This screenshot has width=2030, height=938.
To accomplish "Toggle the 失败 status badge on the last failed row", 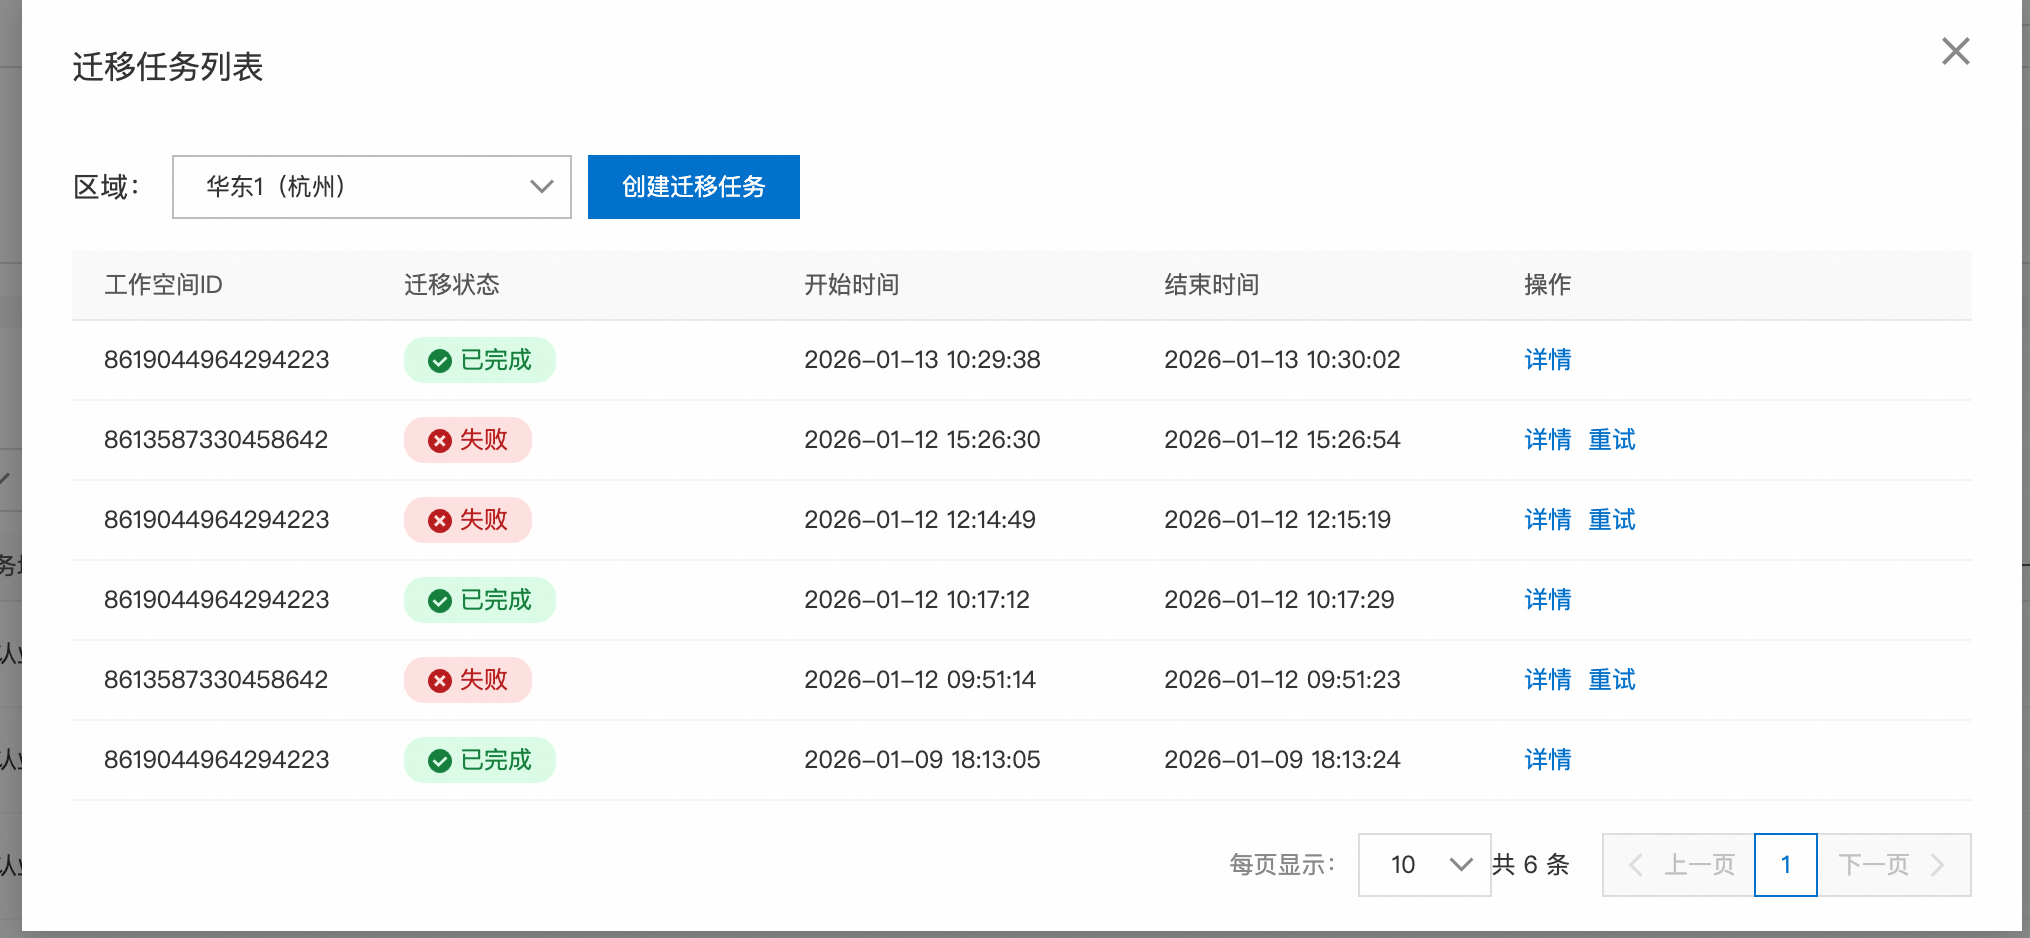I will pyautogui.click(x=468, y=680).
